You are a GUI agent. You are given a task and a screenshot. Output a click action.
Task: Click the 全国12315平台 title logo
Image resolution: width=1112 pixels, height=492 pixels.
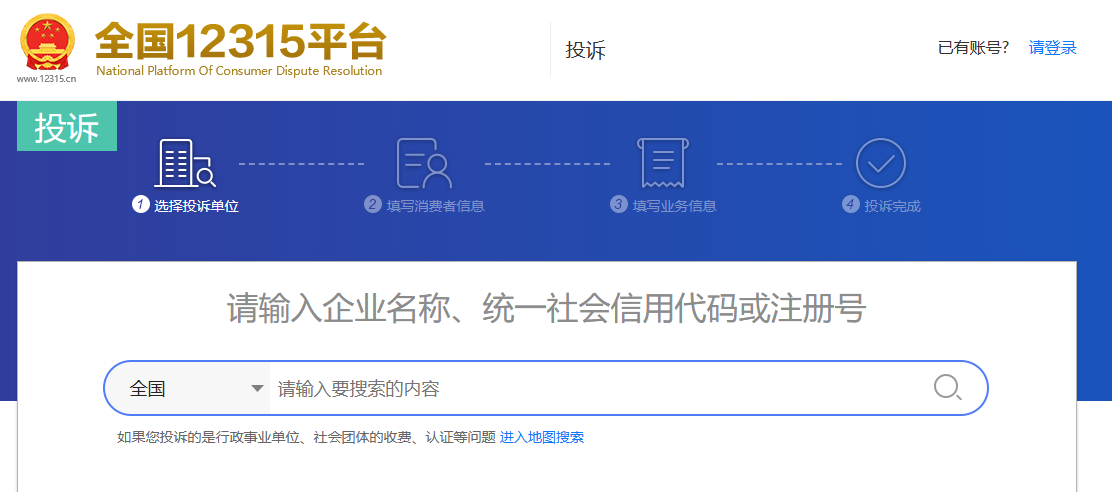(x=240, y=42)
